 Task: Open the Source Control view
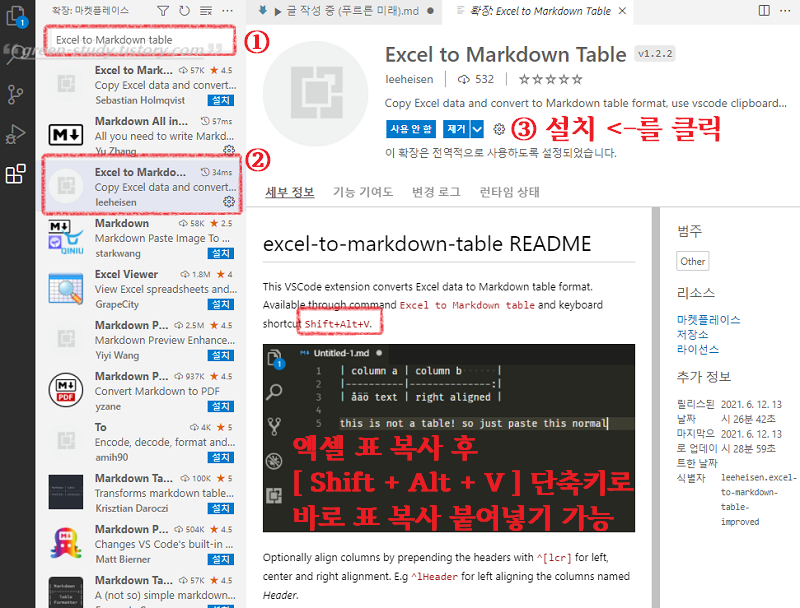[x=15, y=94]
